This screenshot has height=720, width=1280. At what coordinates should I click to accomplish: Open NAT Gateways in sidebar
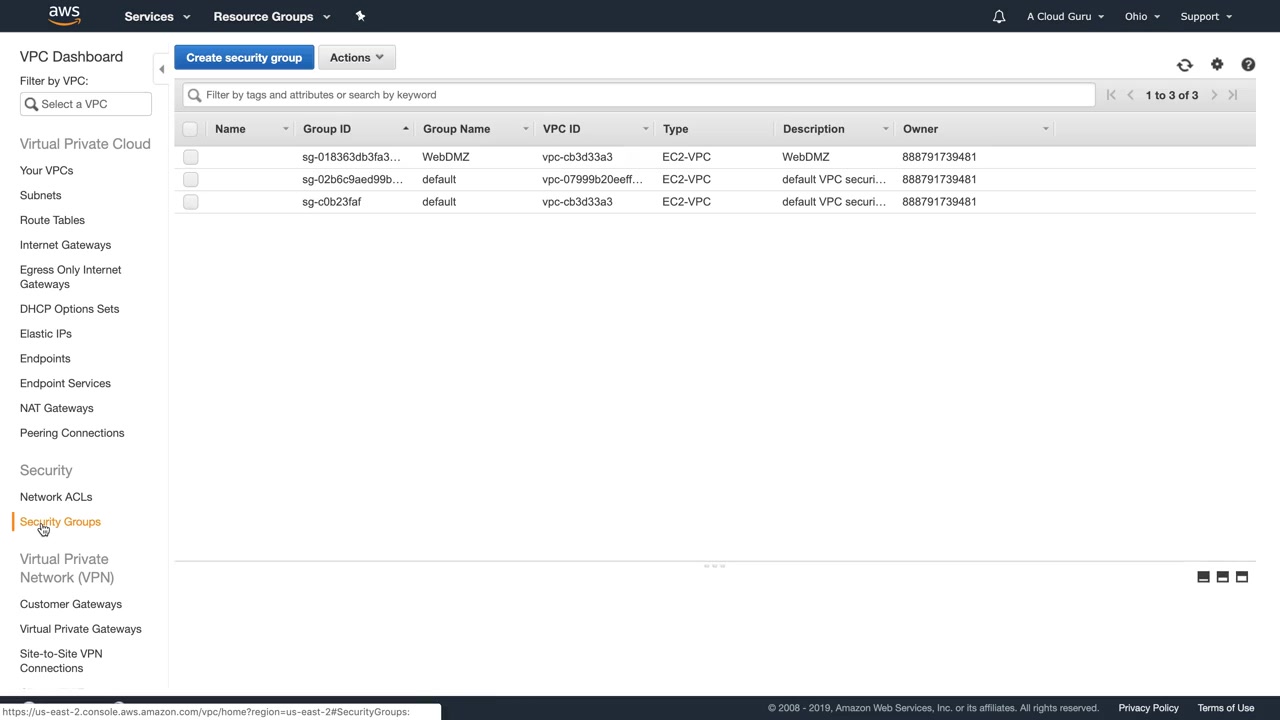[x=56, y=408]
